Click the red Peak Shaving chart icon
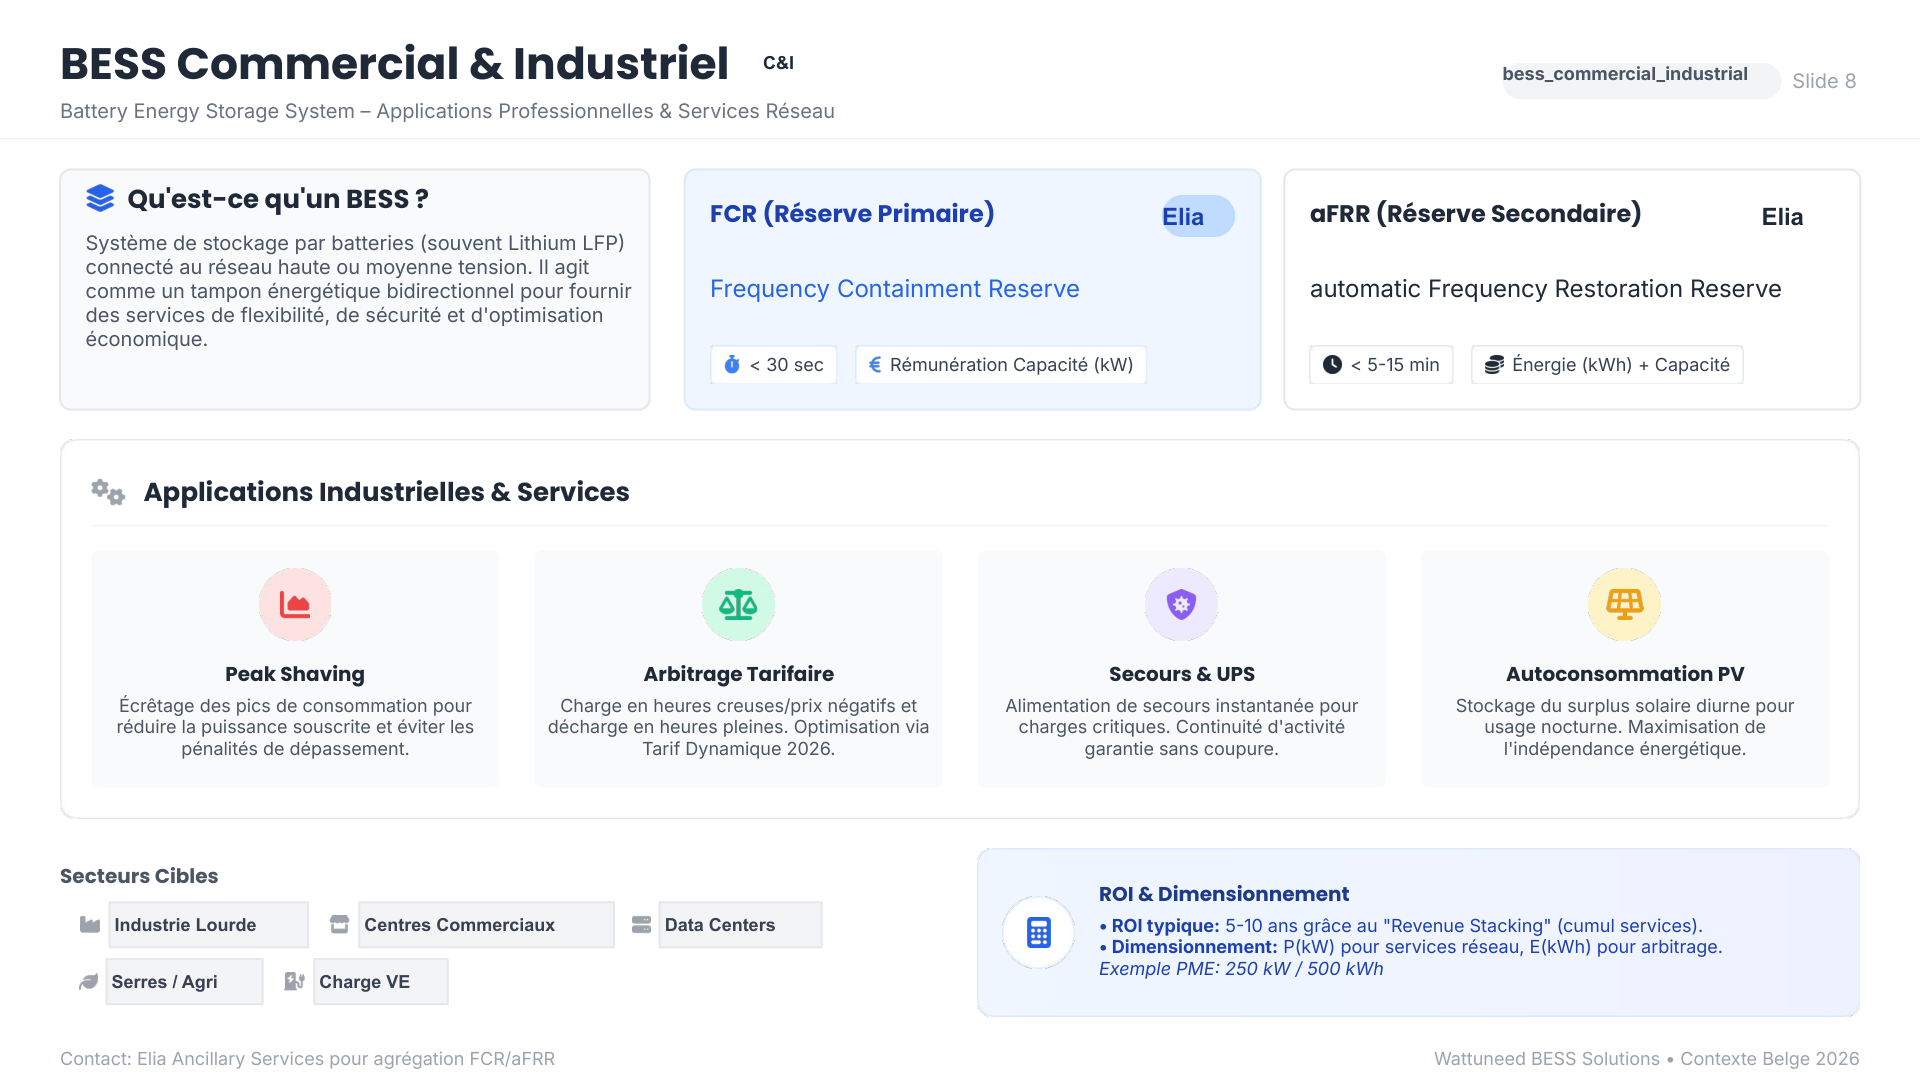This screenshot has width=1920, height=1080. click(295, 604)
